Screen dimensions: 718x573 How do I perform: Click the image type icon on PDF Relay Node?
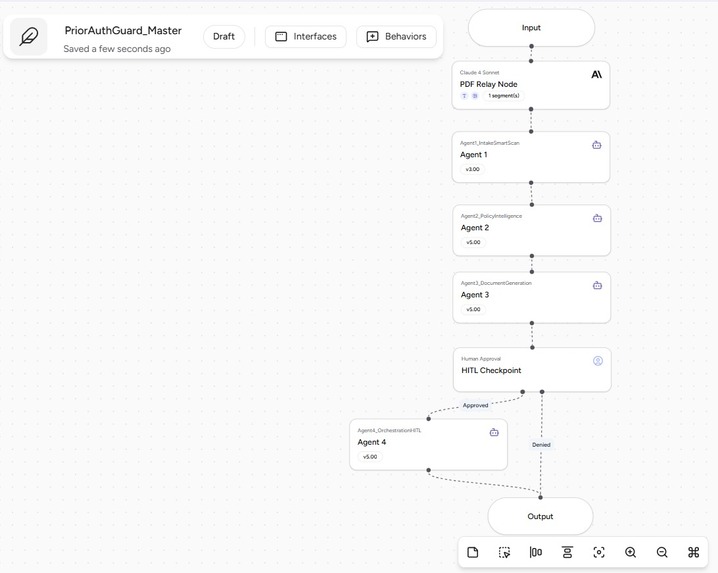(x=475, y=96)
